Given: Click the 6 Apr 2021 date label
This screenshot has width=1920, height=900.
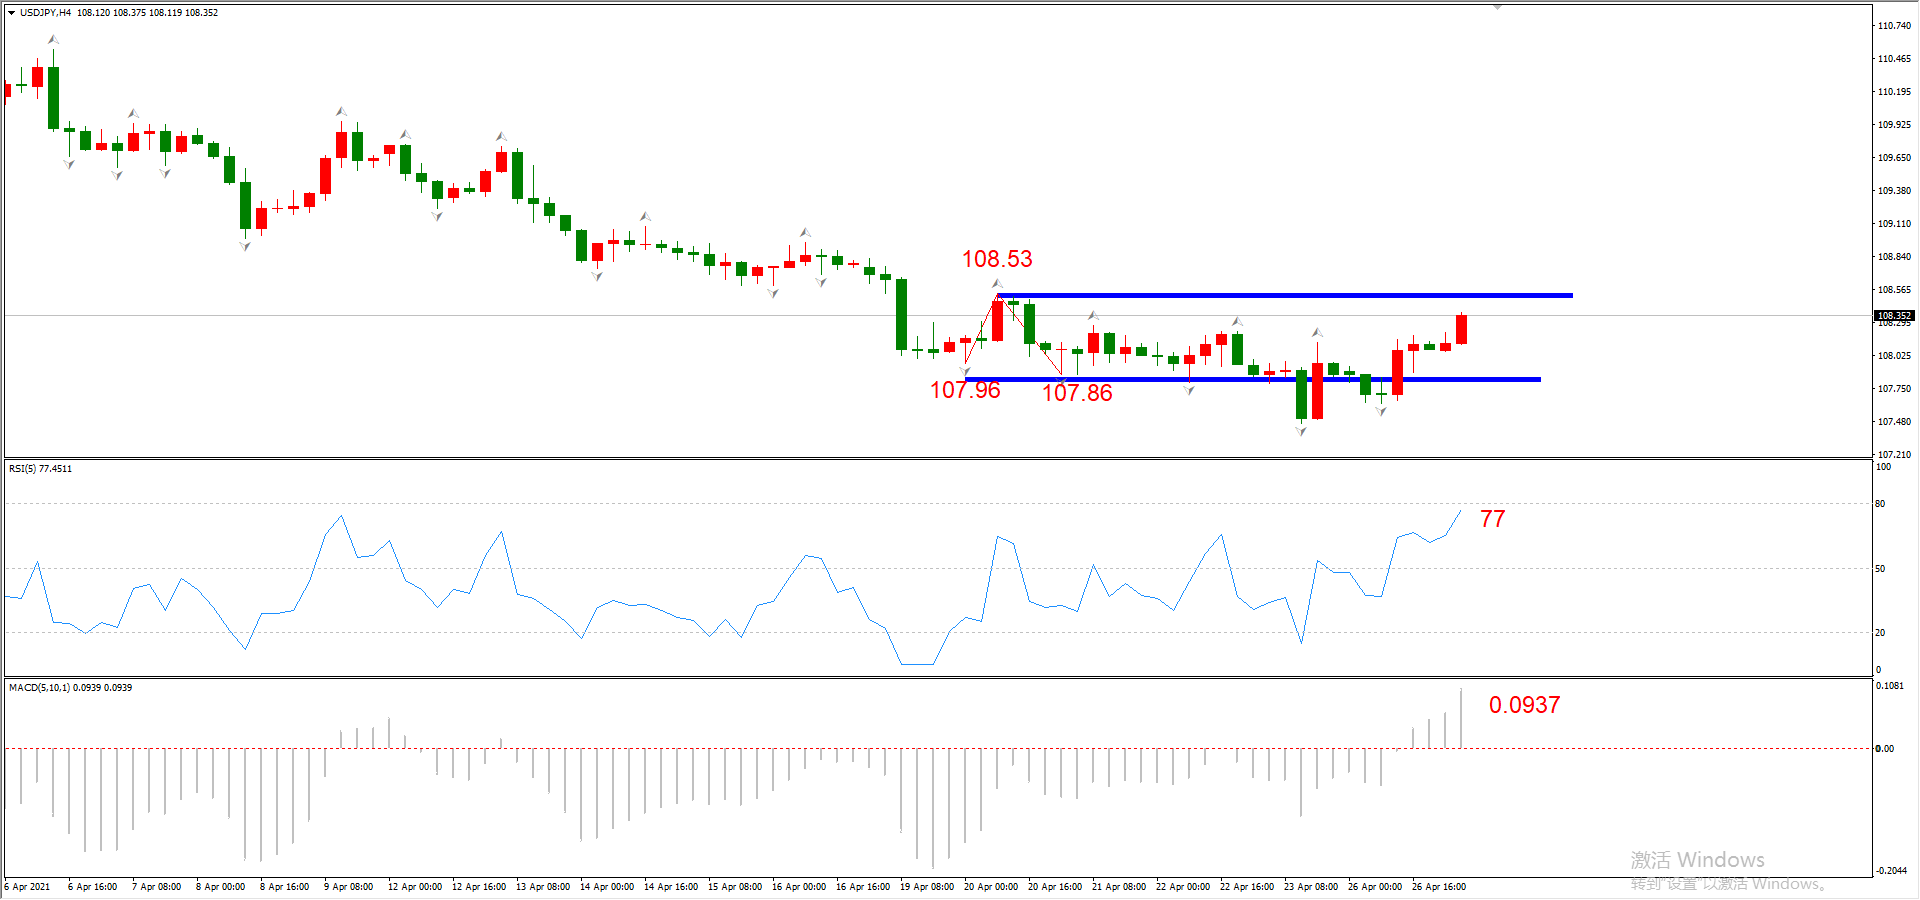Looking at the screenshot, I should coord(27,887).
